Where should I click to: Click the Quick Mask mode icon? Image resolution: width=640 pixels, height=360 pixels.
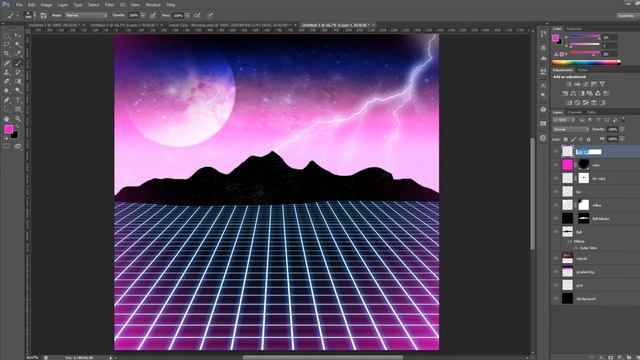7,146
